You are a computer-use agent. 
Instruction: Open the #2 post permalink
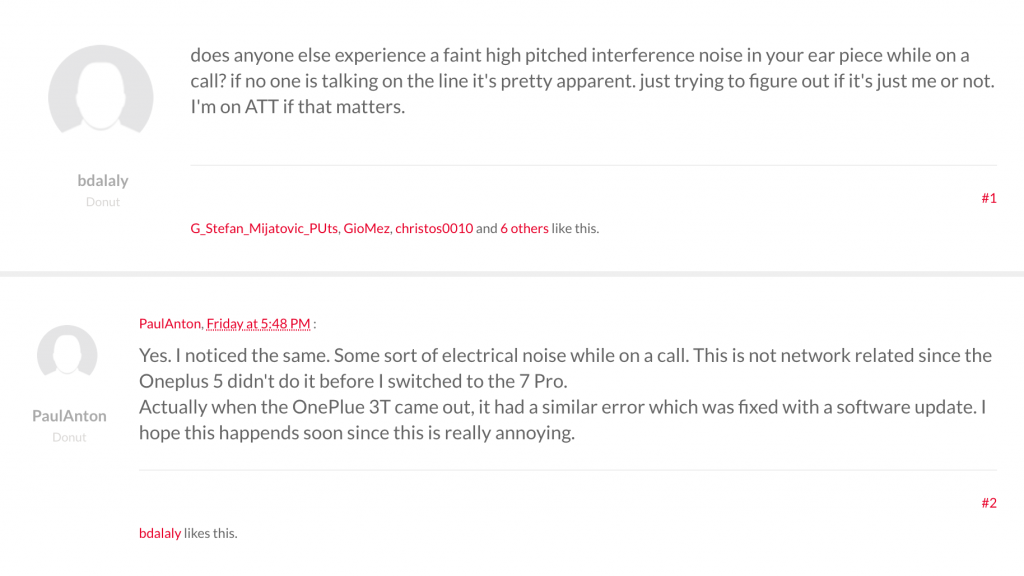pyautogui.click(x=988, y=503)
